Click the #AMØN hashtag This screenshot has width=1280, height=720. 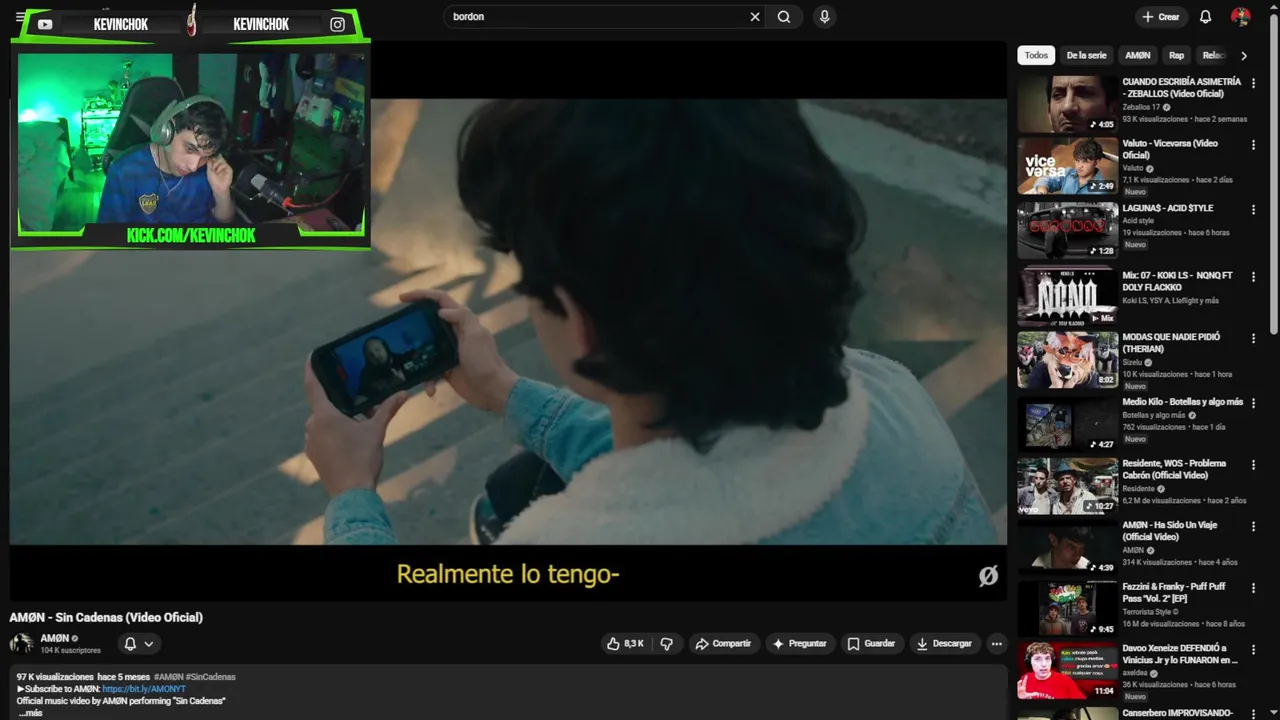point(168,677)
